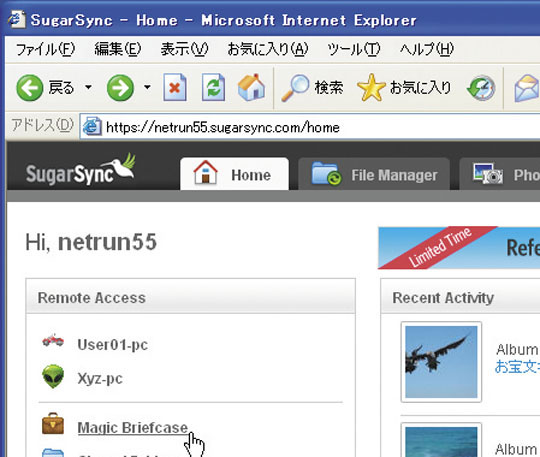Click the green alien icon beside Xyz-pc
This screenshot has width=540, height=457.
pos(53,376)
